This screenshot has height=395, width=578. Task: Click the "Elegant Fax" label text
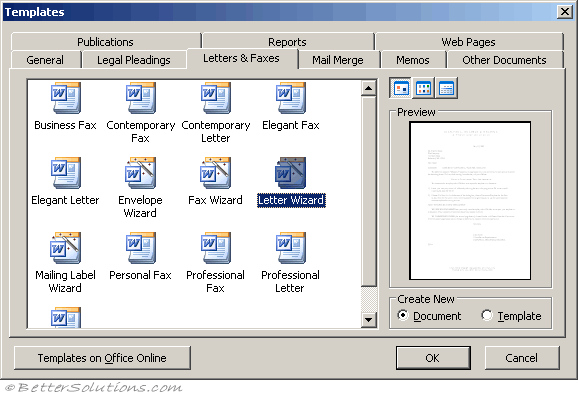point(291,125)
